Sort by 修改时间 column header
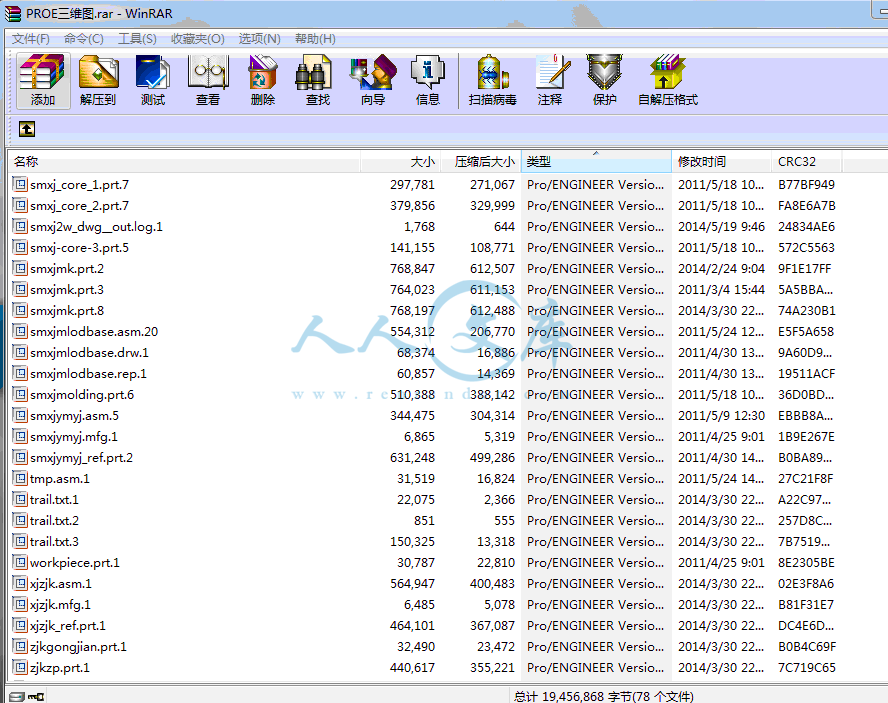The image size is (888, 703). 722,161
